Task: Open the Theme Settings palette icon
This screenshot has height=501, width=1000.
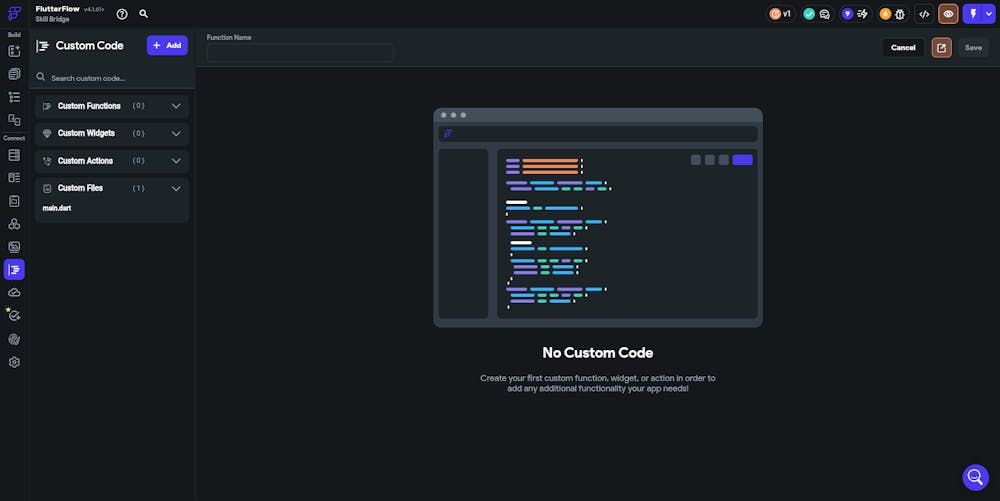Action: (14, 339)
